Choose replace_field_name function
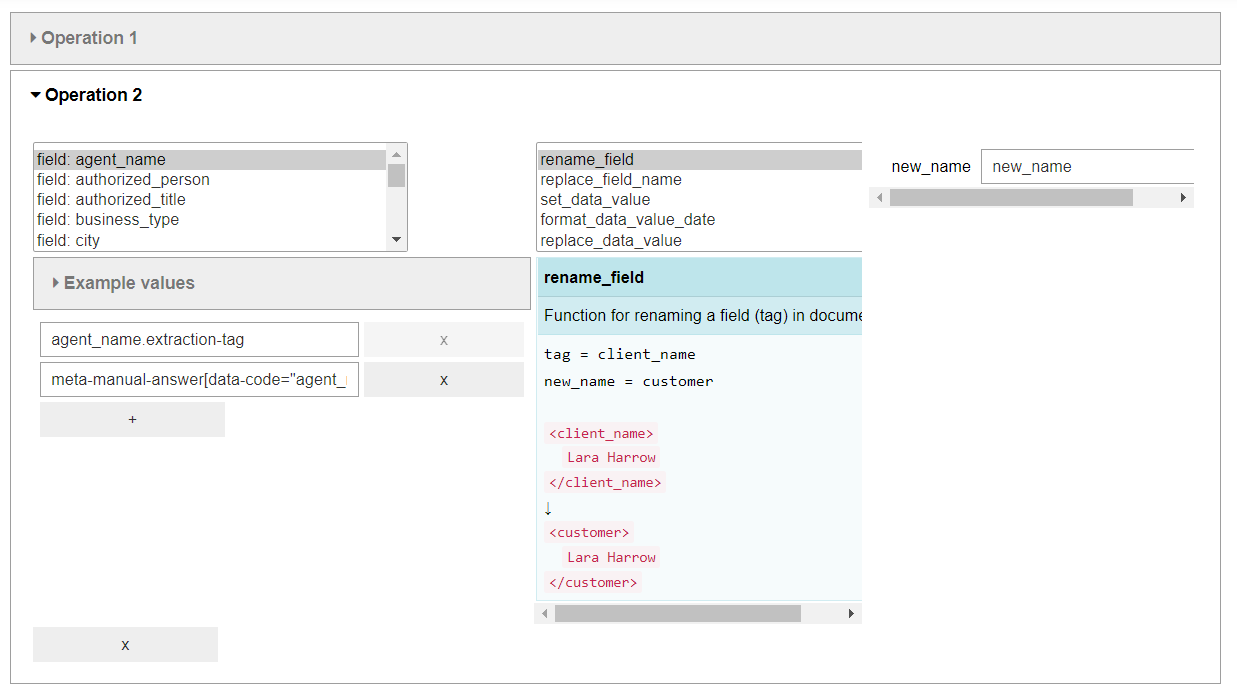The width and height of the screenshot is (1237, 700). (700, 179)
